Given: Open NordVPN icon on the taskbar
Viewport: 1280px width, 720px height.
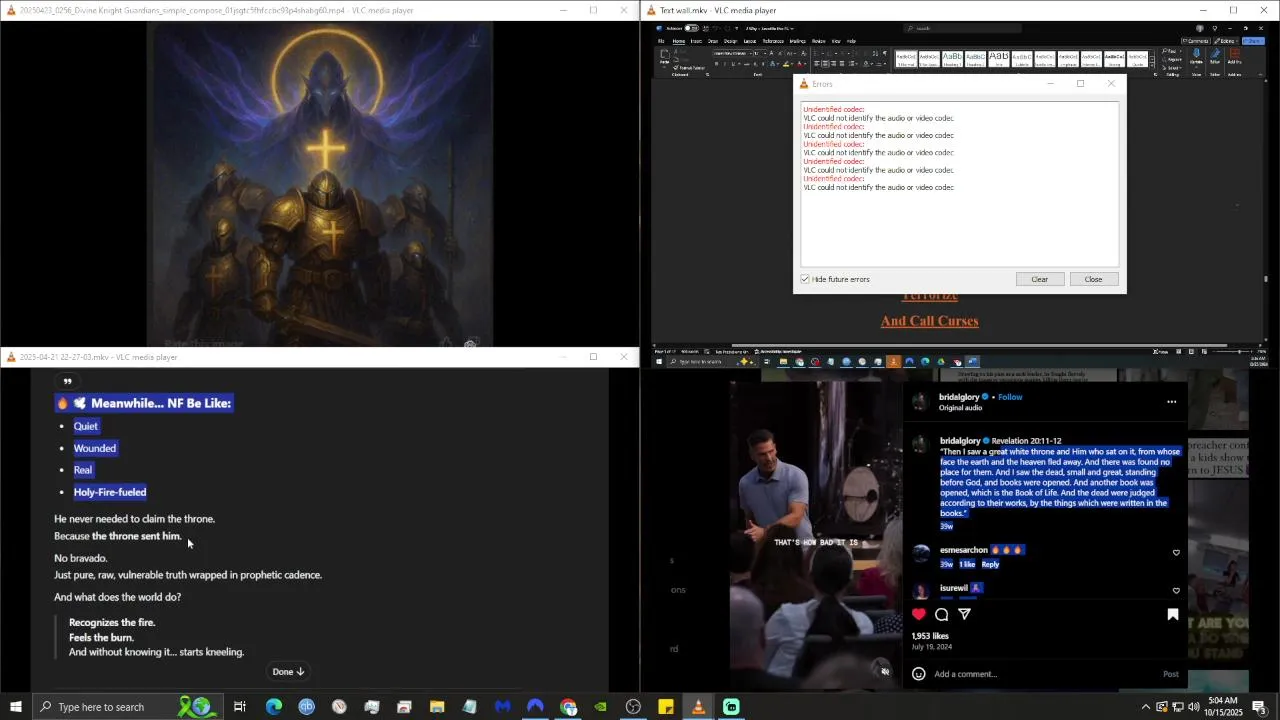Looking at the screenshot, I should [x=535, y=707].
